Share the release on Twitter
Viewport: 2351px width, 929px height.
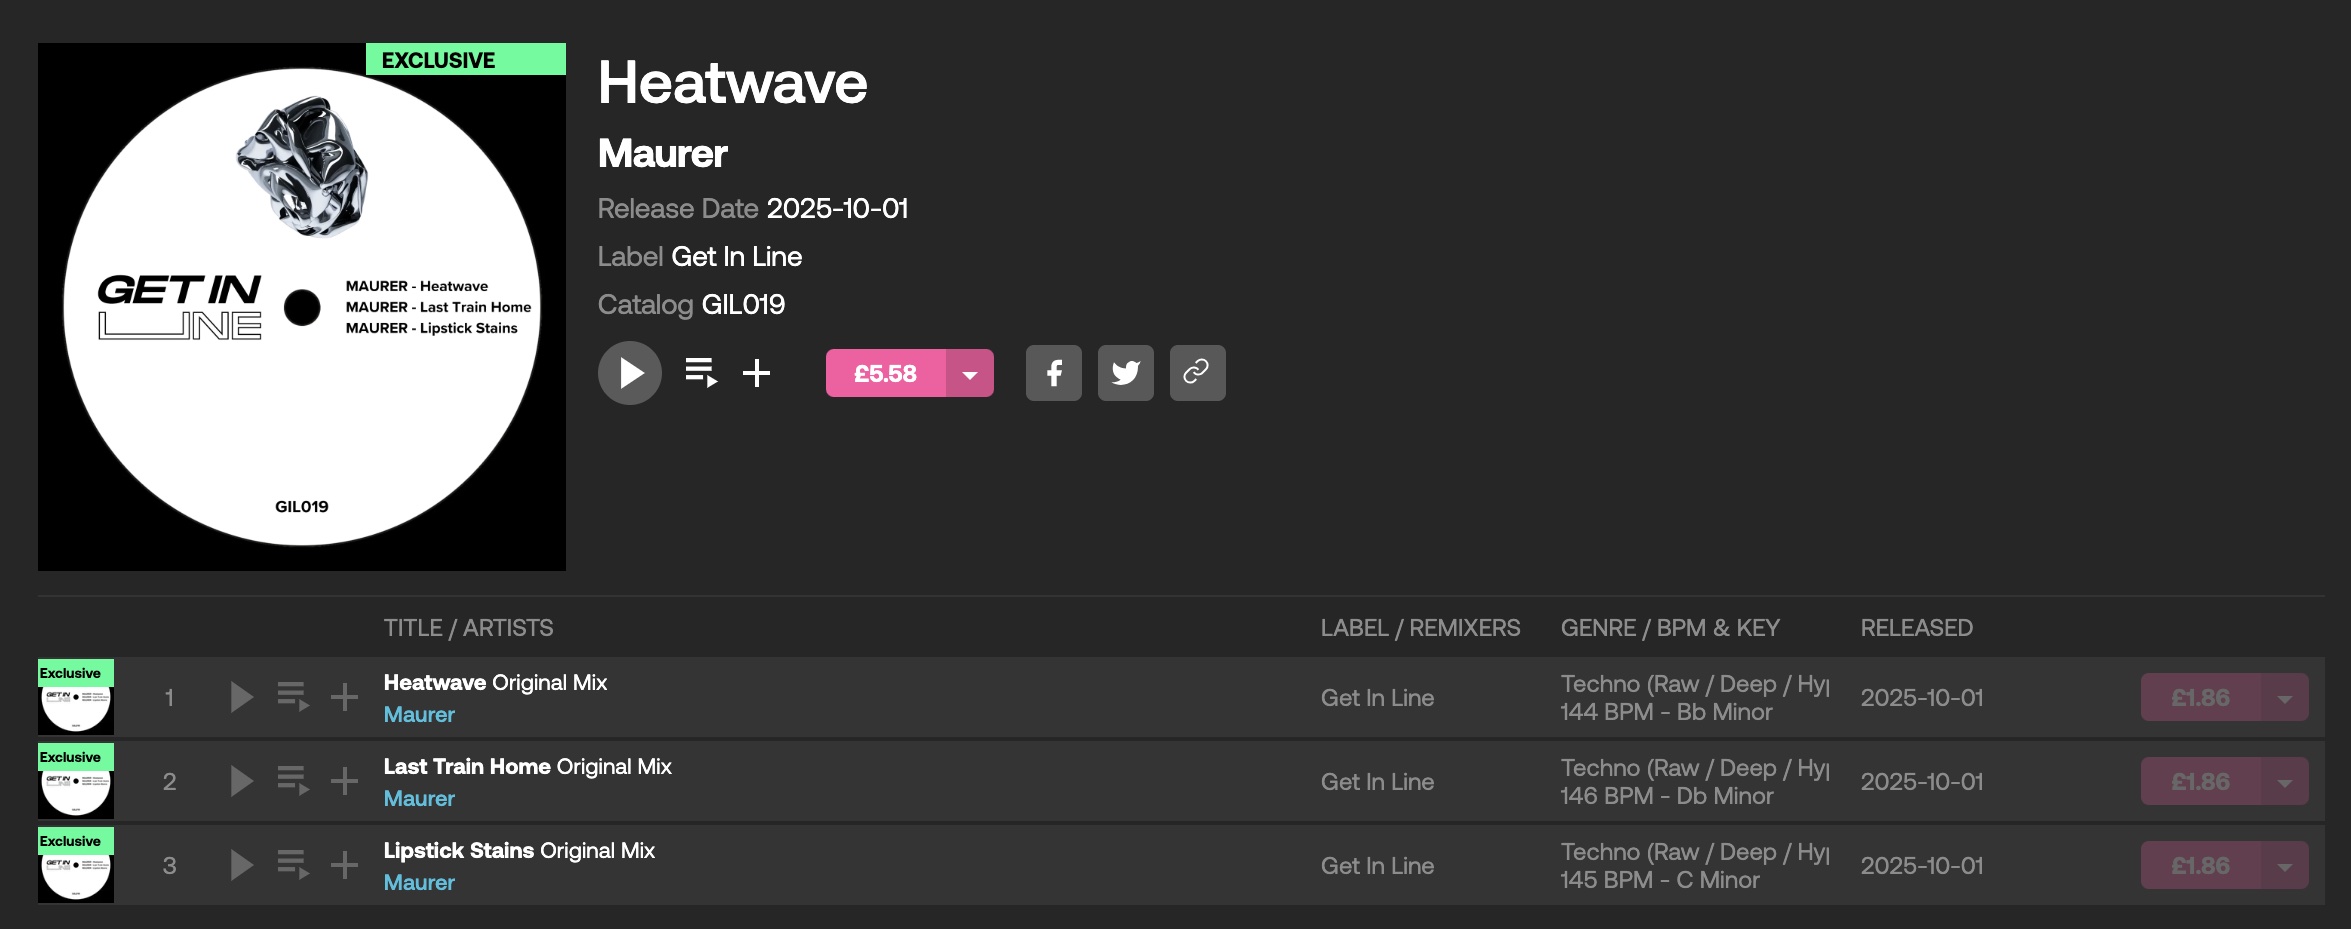point(1125,373)
